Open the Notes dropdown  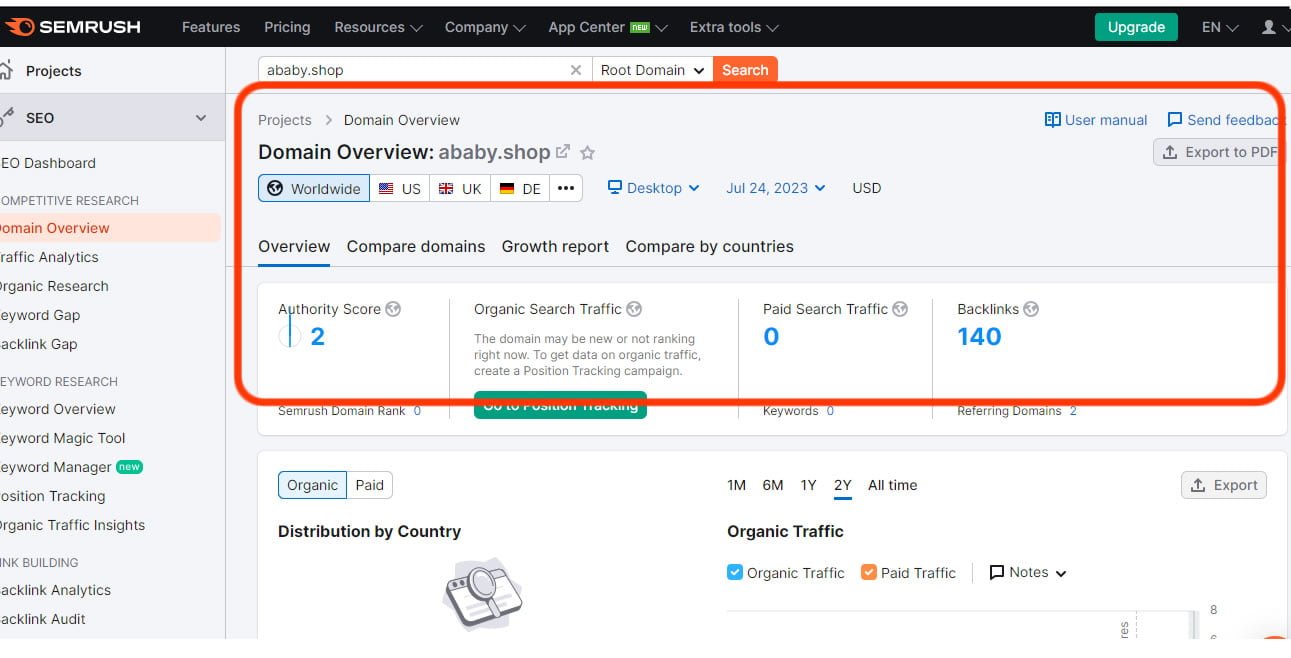tap(1028, 573)
